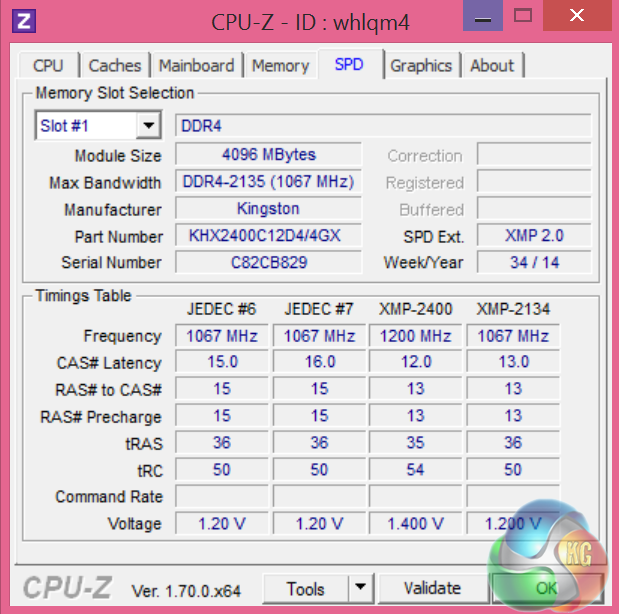Go to the Memory tab
This screenshot has width=619, height=614.
280,66
